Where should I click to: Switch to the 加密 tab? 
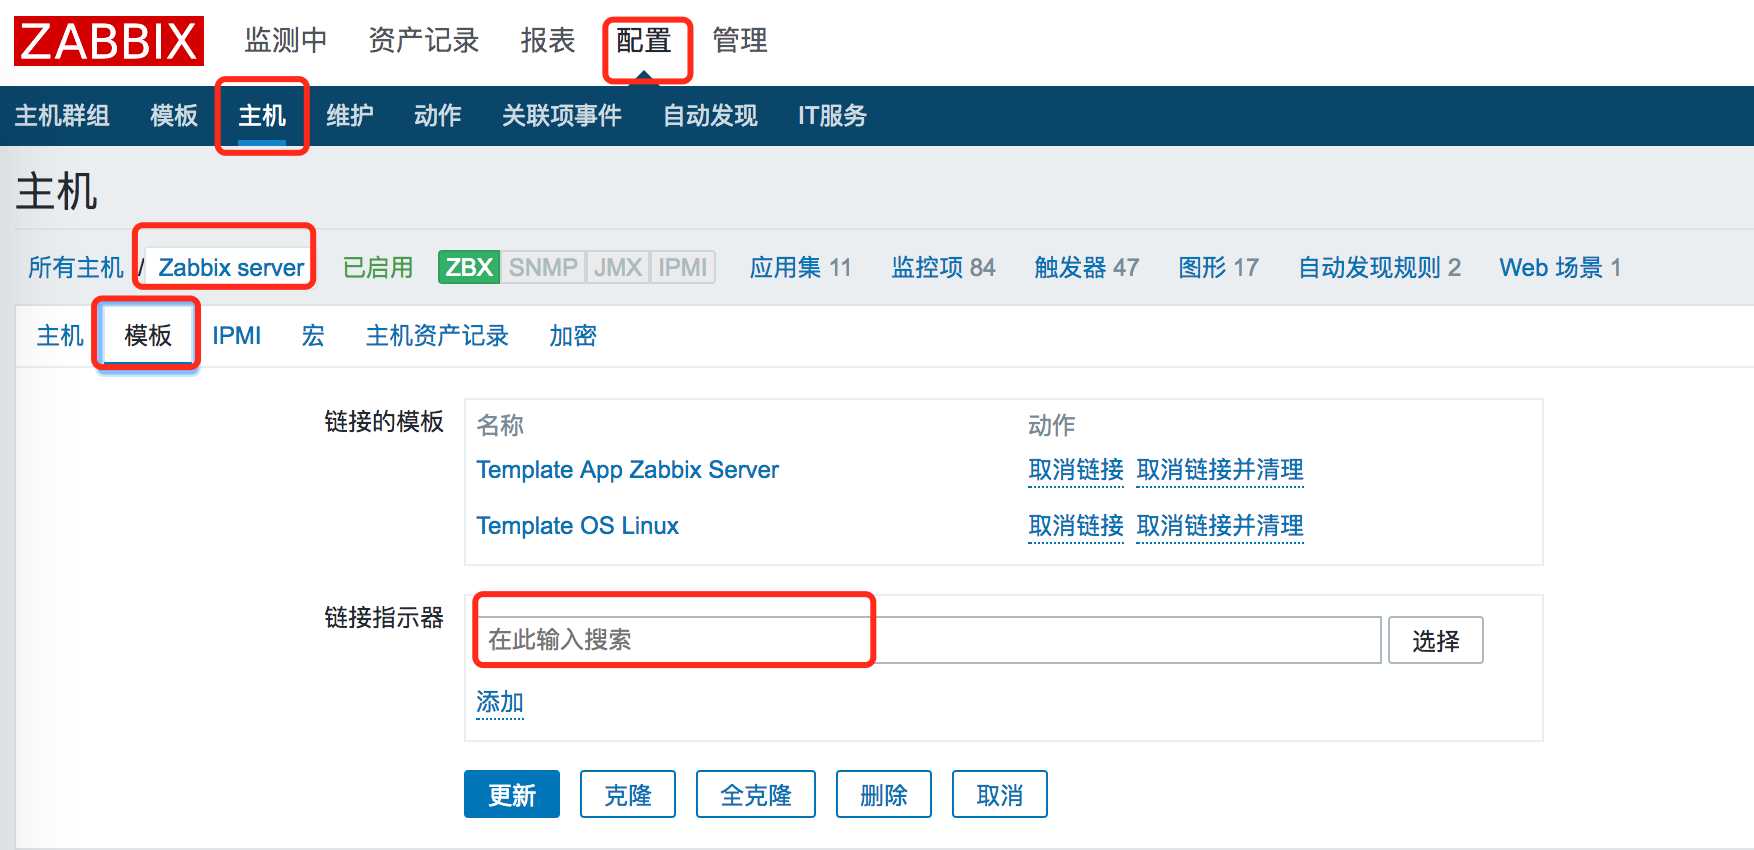[573, 335]
